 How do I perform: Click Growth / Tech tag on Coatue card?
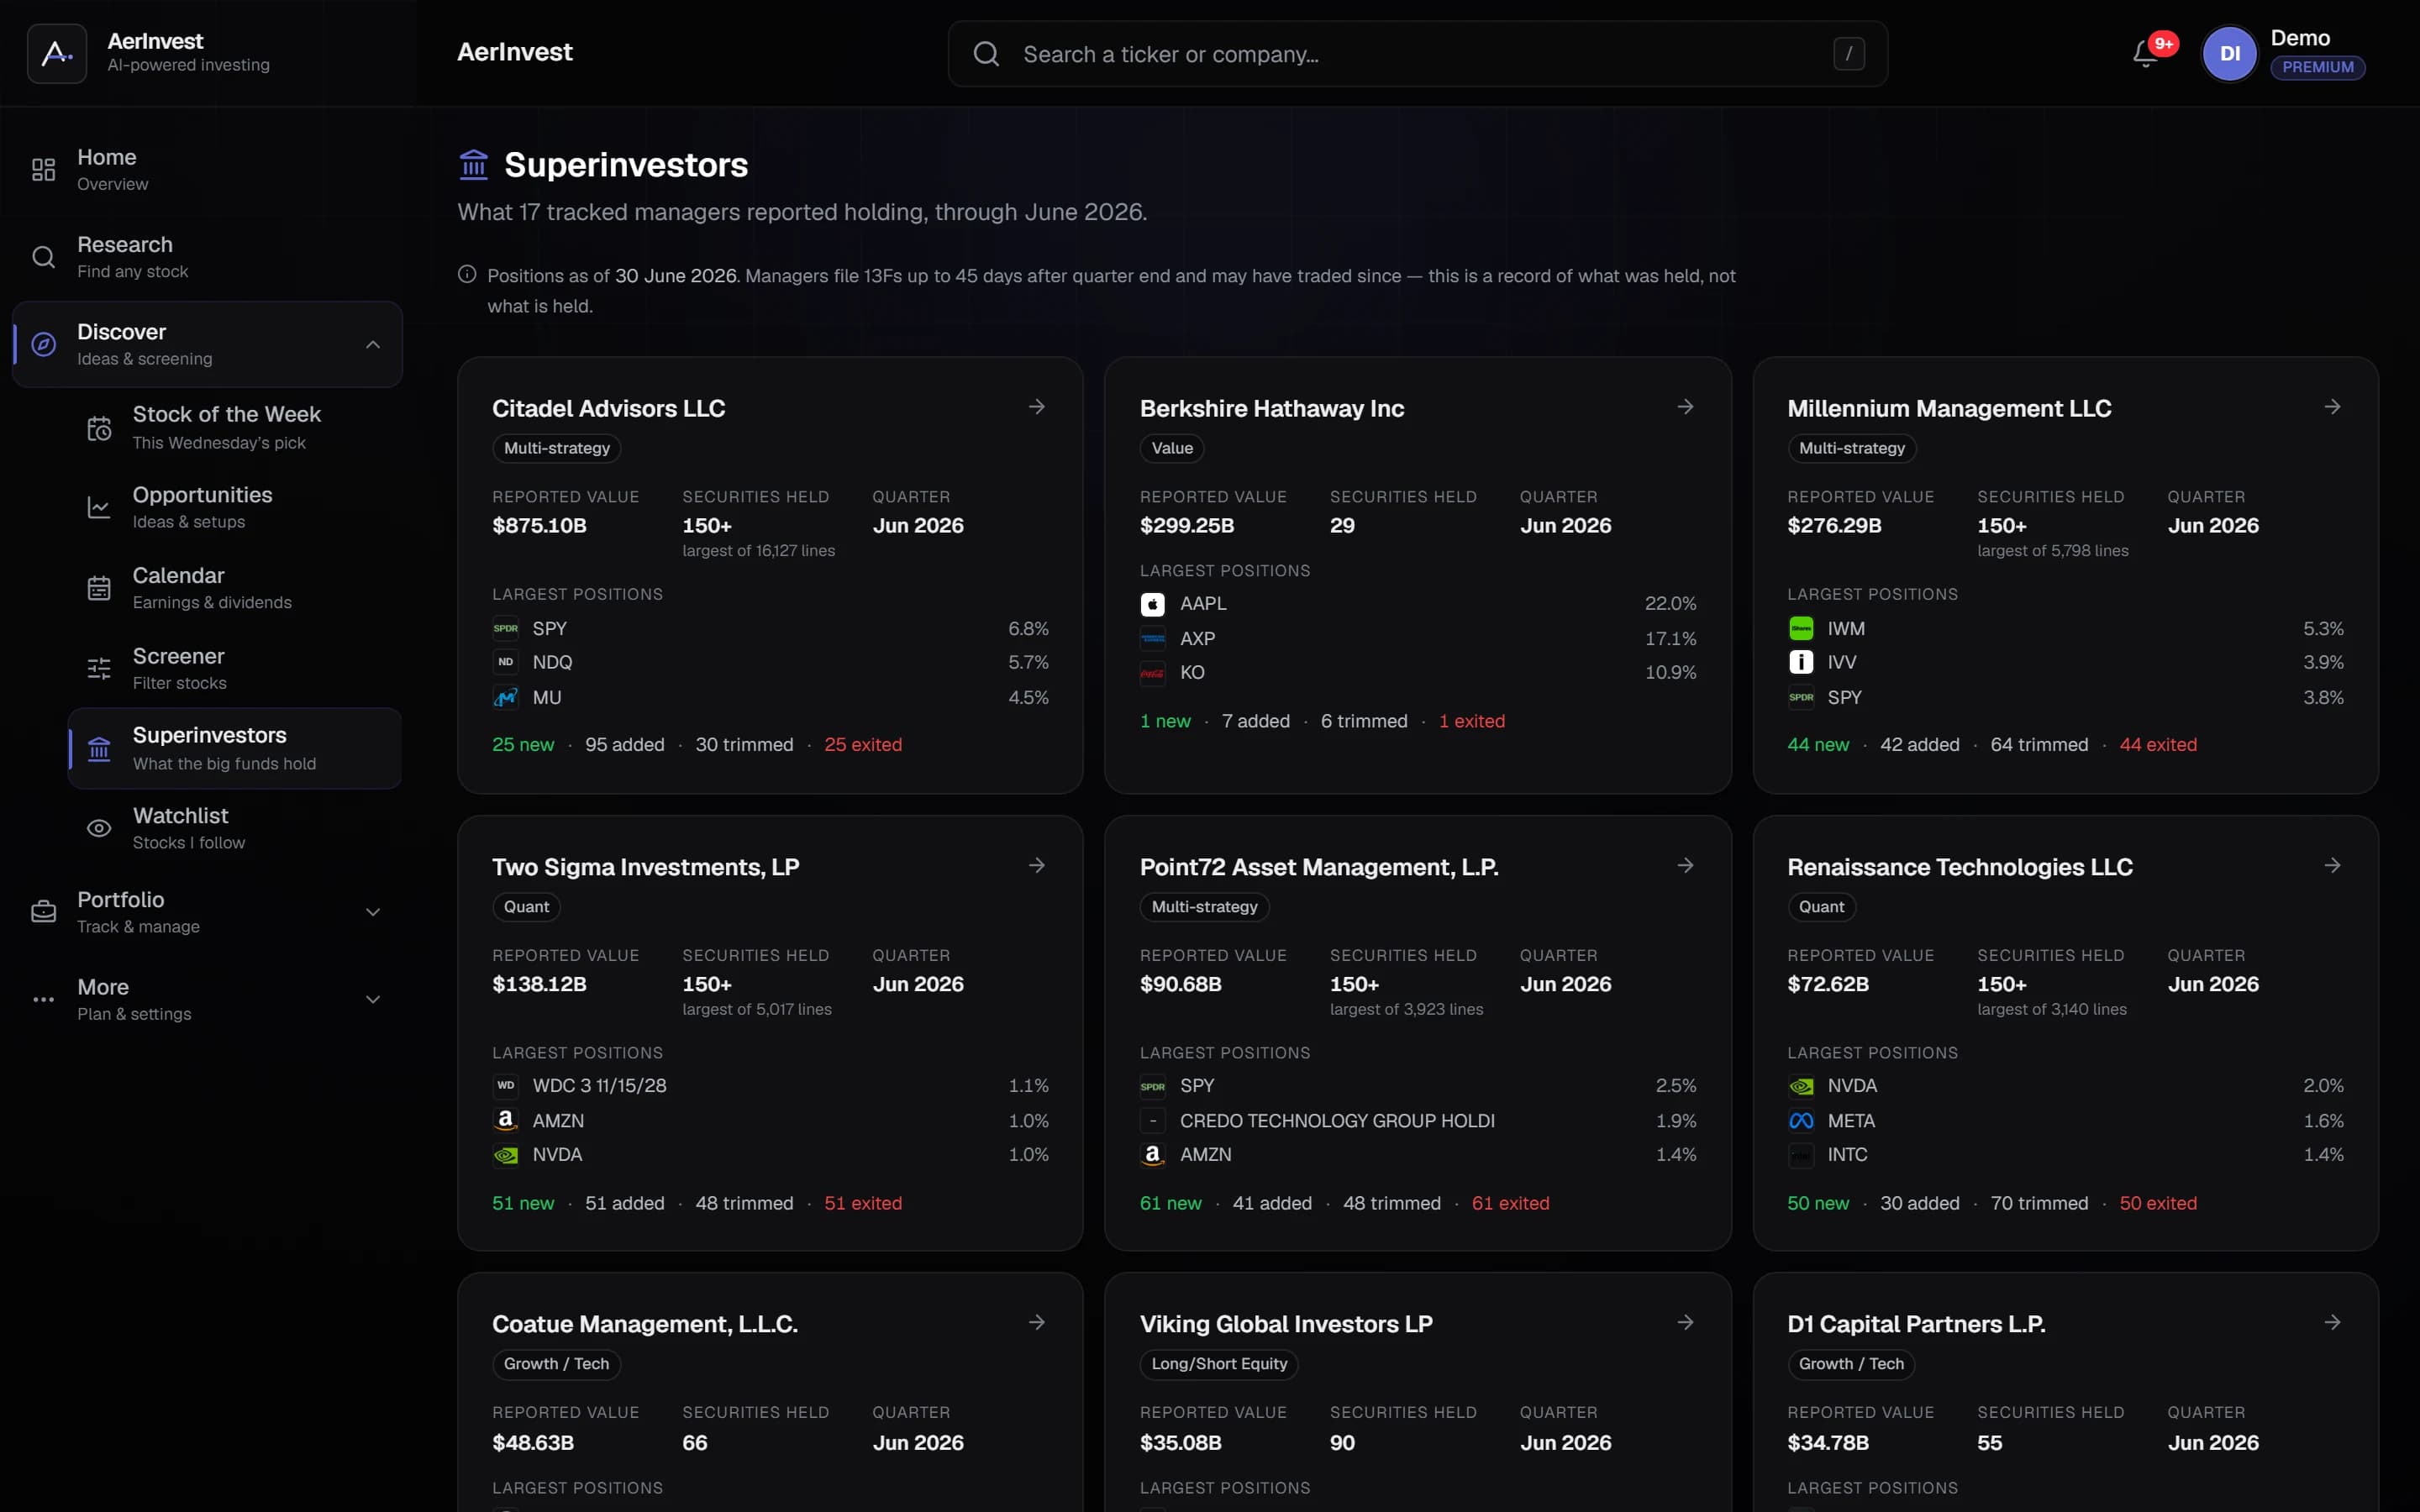(x=557, y=1364)
